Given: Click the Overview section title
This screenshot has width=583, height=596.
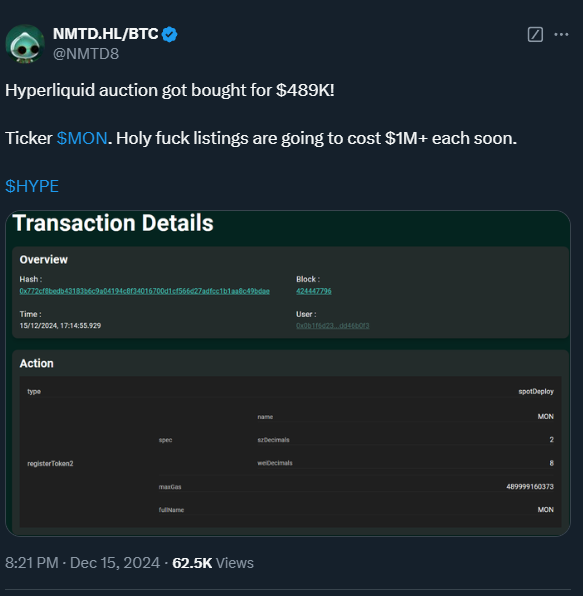Looking at the screenshot, I should pyautogui.click(x=44, y=260).
